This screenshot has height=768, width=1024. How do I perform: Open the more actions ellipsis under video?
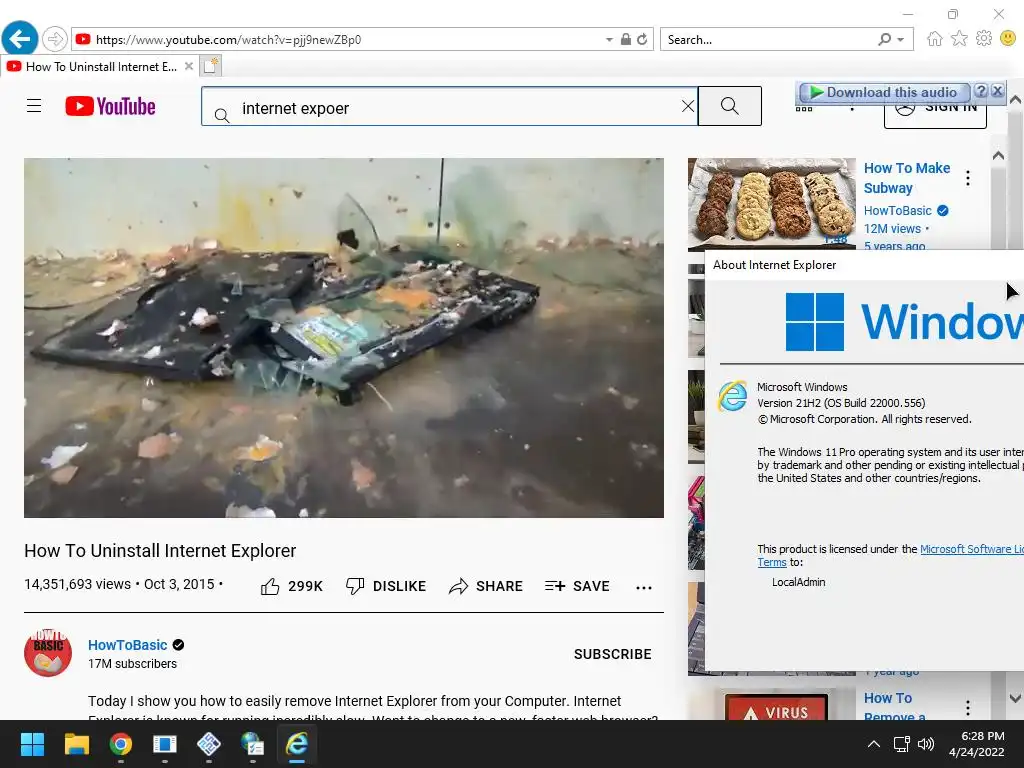click(x=644, y=587)
